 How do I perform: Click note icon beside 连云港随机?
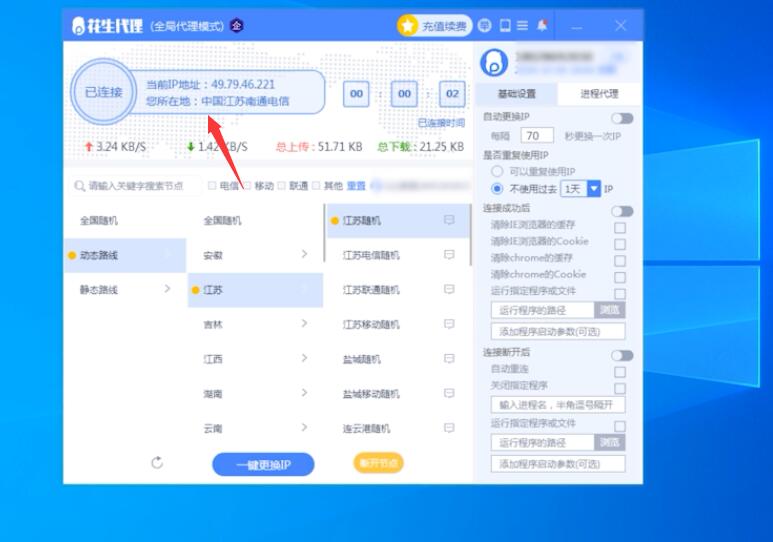[449, 428]
